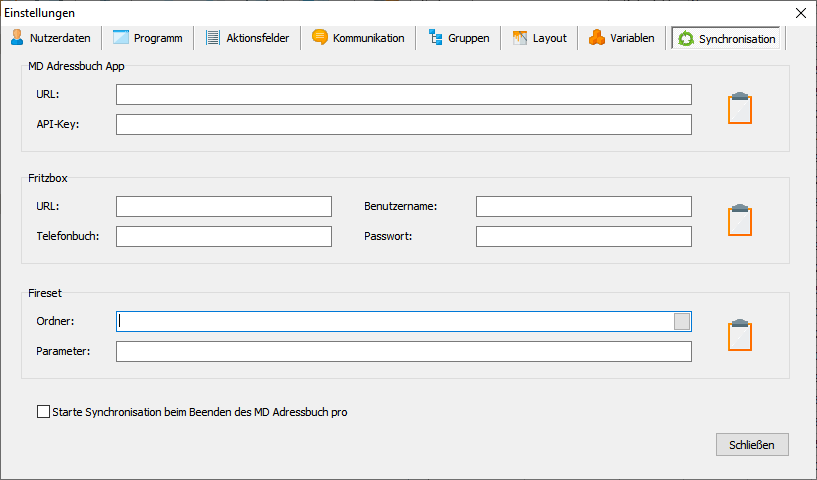Click the clipboard icon in Fritzbox section
This screenshot has height=480, width=817.
pos(739,220)
